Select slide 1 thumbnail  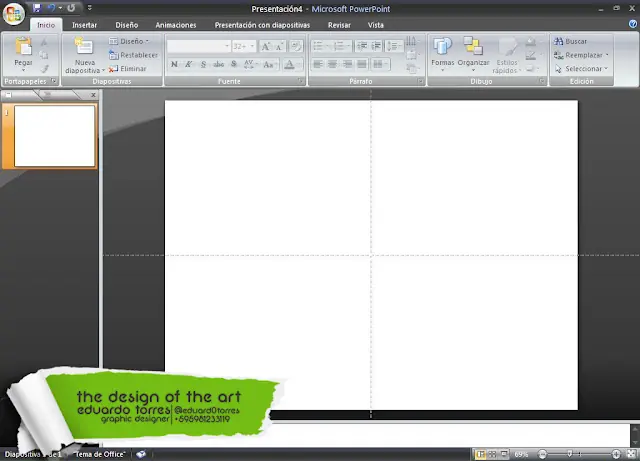pyautogui.click(x=54, y=136)
